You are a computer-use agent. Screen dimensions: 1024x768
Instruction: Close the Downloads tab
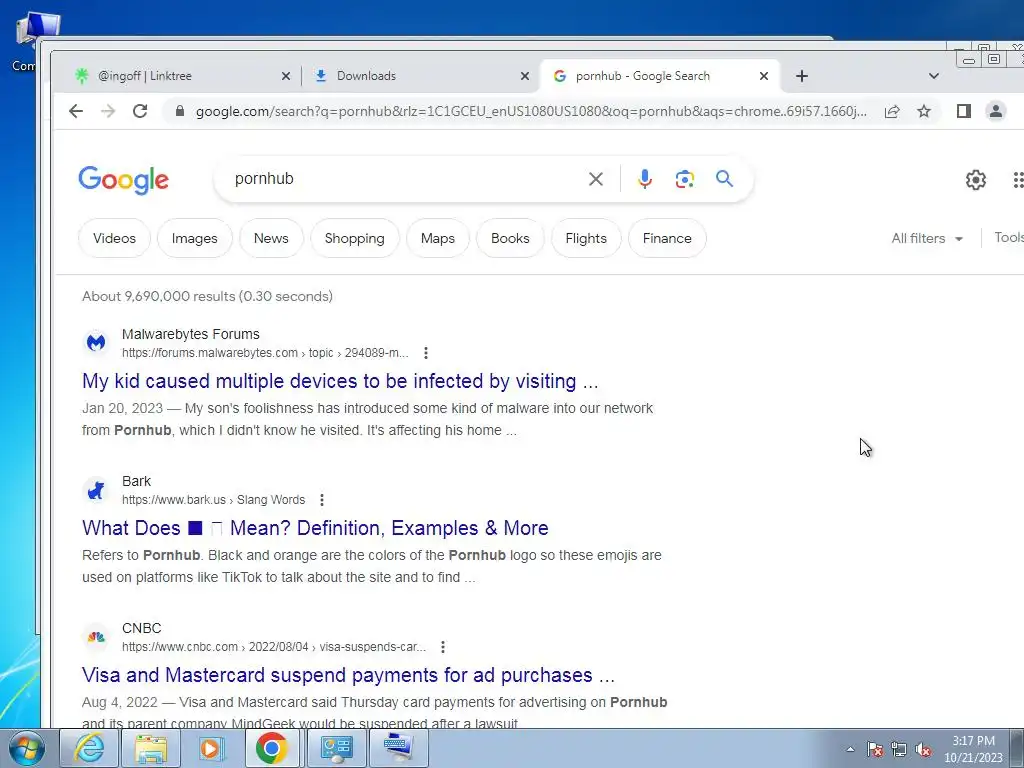pyautogui.click(x=524, y=76)
